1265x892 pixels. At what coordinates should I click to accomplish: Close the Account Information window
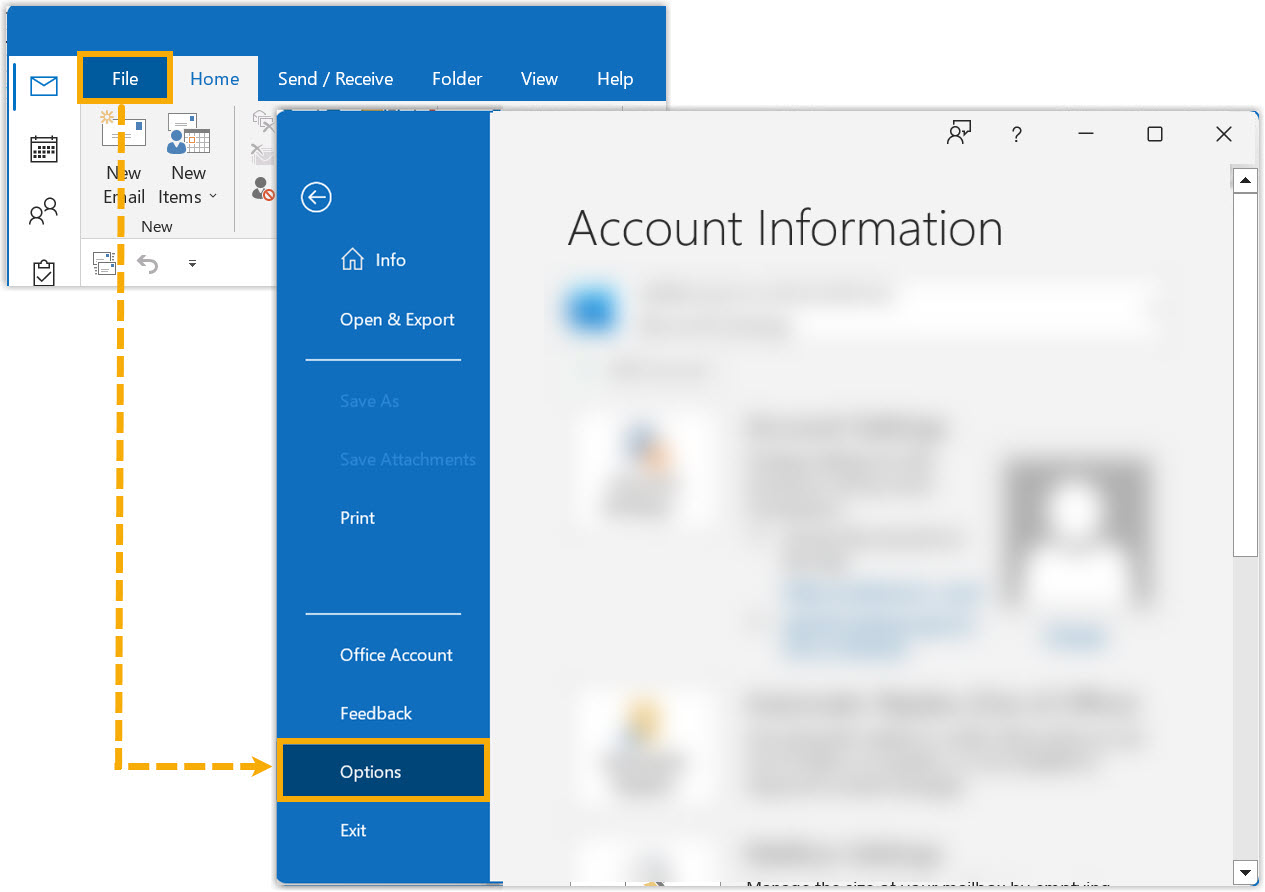(x=1223, y=134)
